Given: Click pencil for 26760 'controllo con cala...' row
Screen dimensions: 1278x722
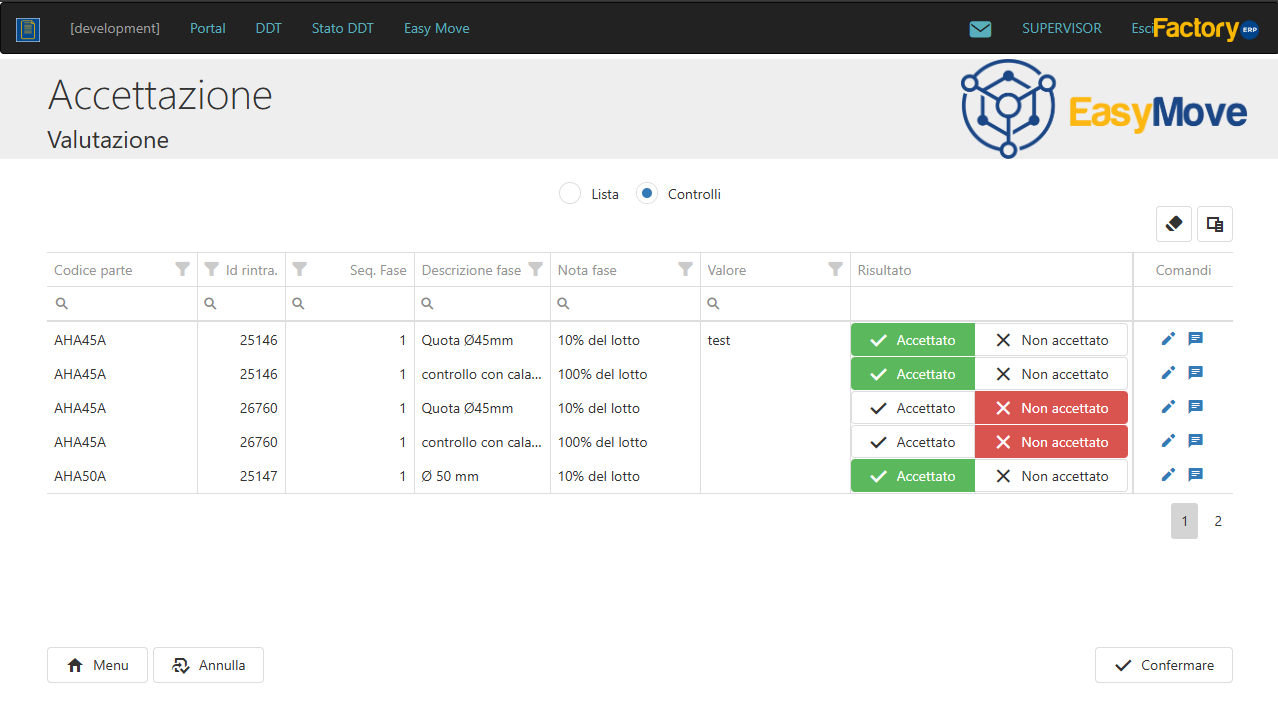Looking at the screenshot, I should (x=1168, y=441).
